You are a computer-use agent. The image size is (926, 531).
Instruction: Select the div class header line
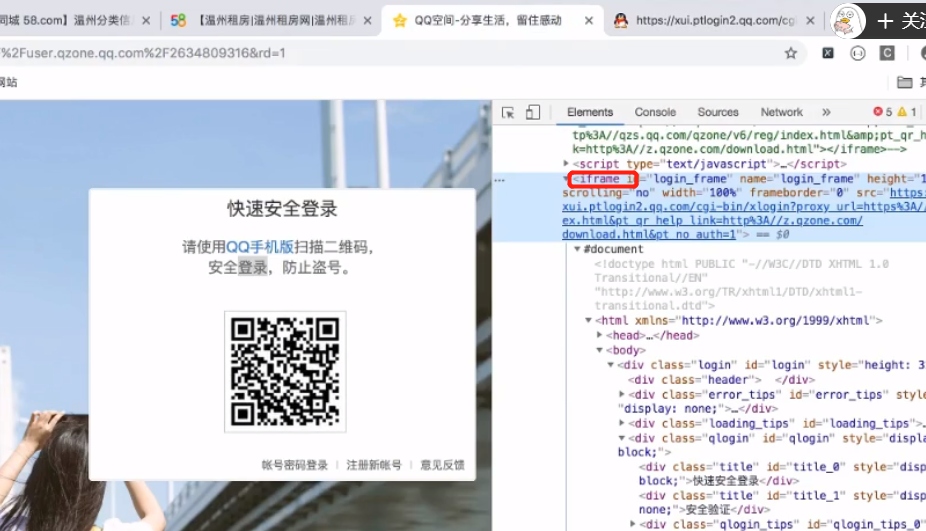(x=722, y=380)
